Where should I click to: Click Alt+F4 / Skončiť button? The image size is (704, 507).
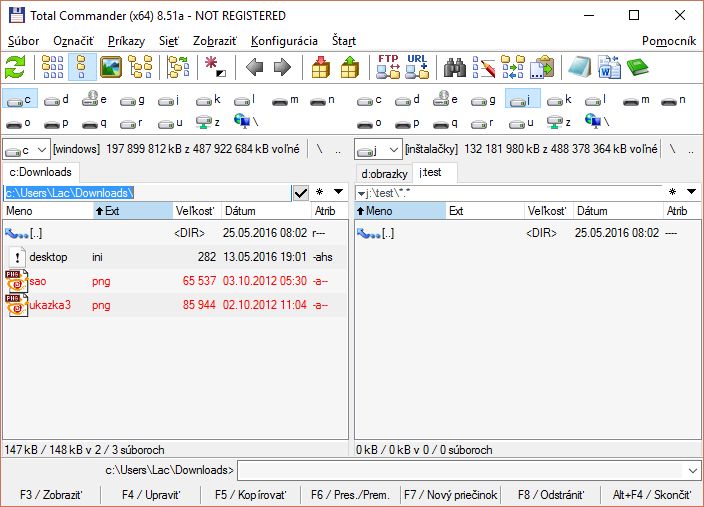click(651, 495)
